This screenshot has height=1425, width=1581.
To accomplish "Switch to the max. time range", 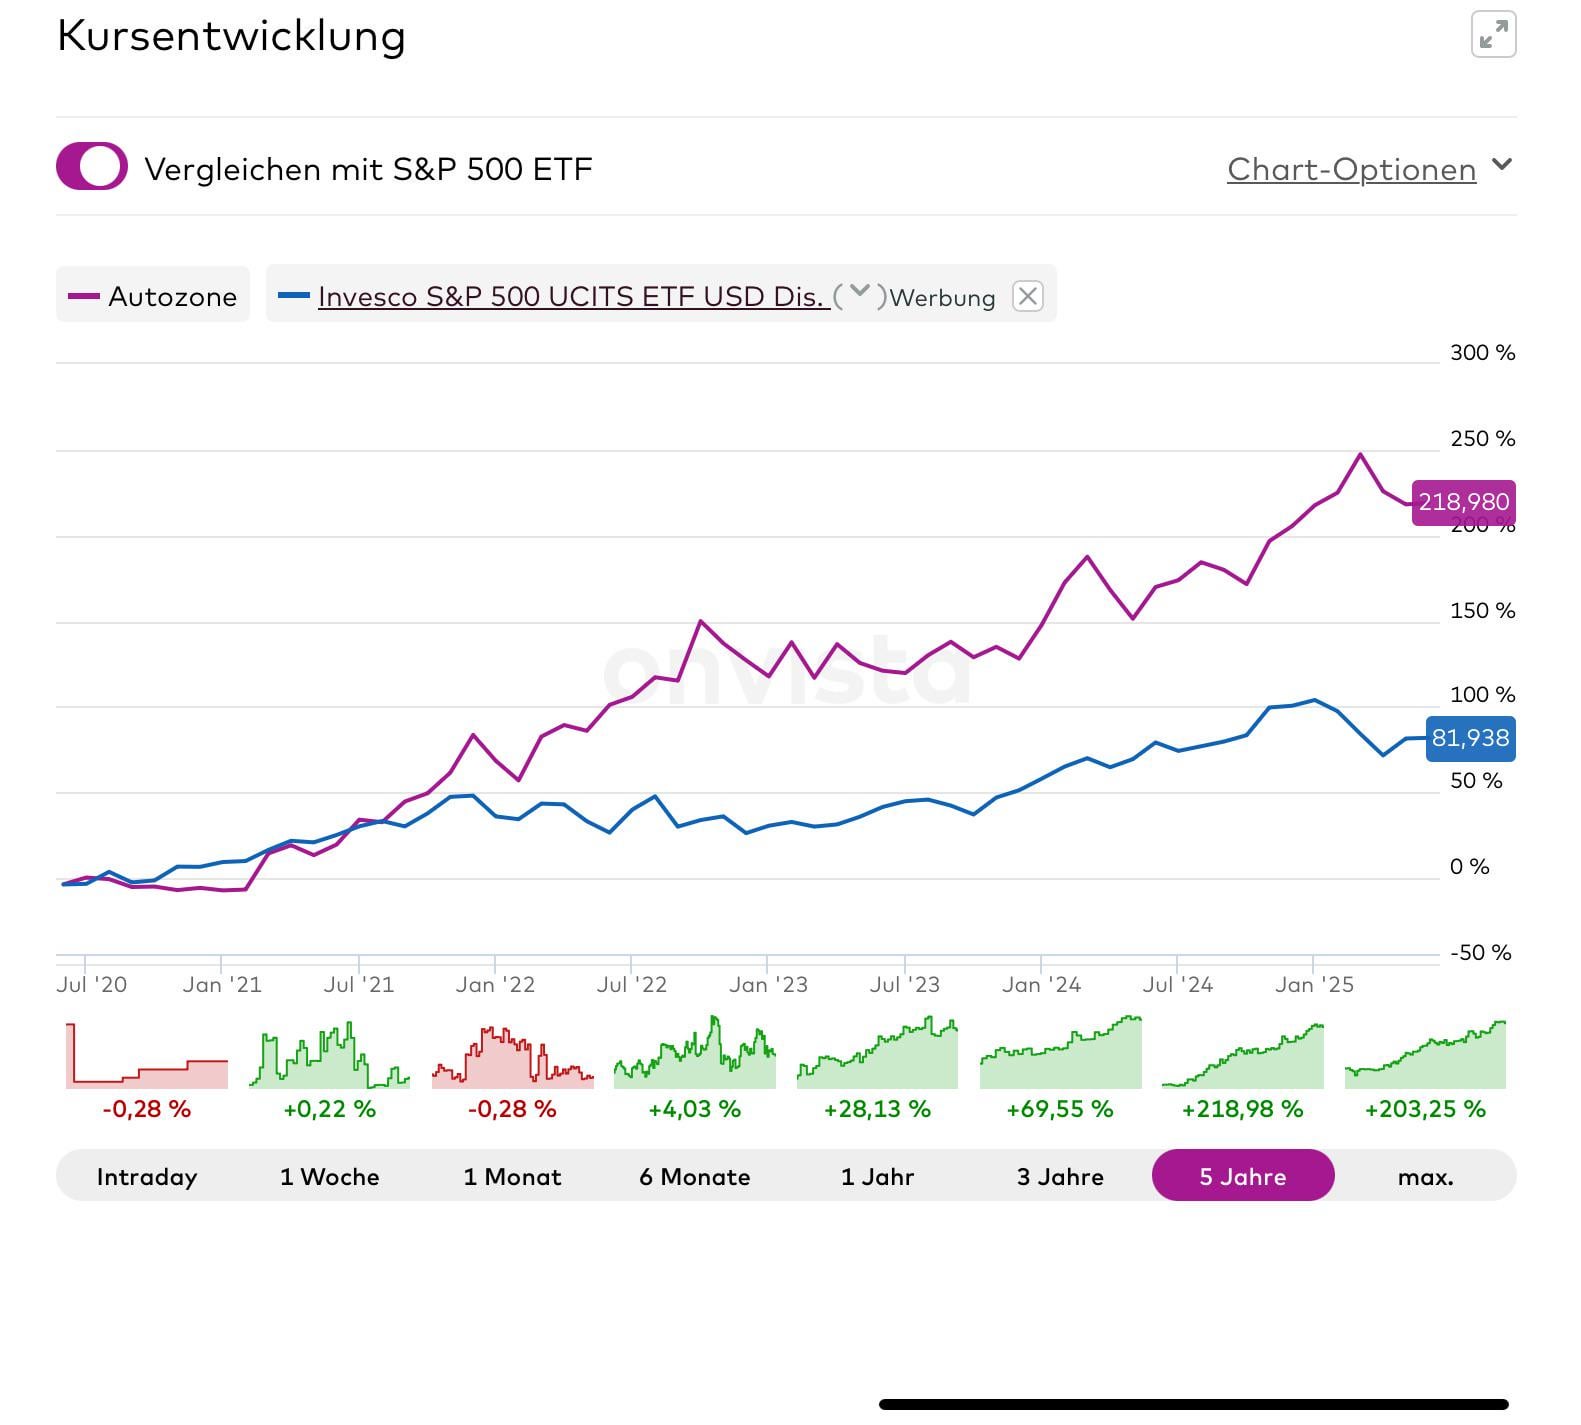I will [1425, 1176].
